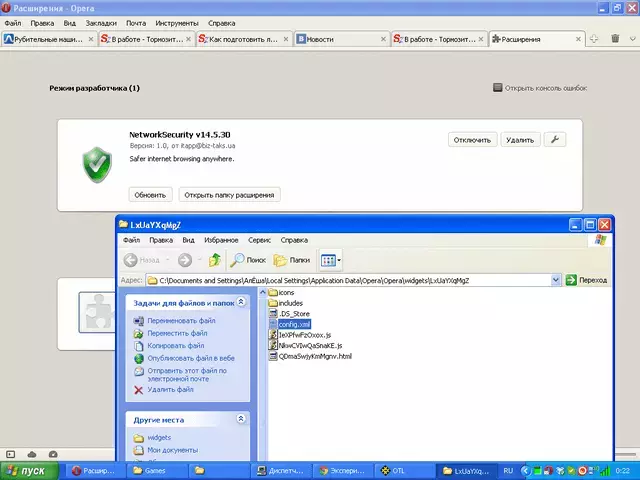Screen dimensions: 640x480
Task: Click Переместить файл task link
Action: 177,333
